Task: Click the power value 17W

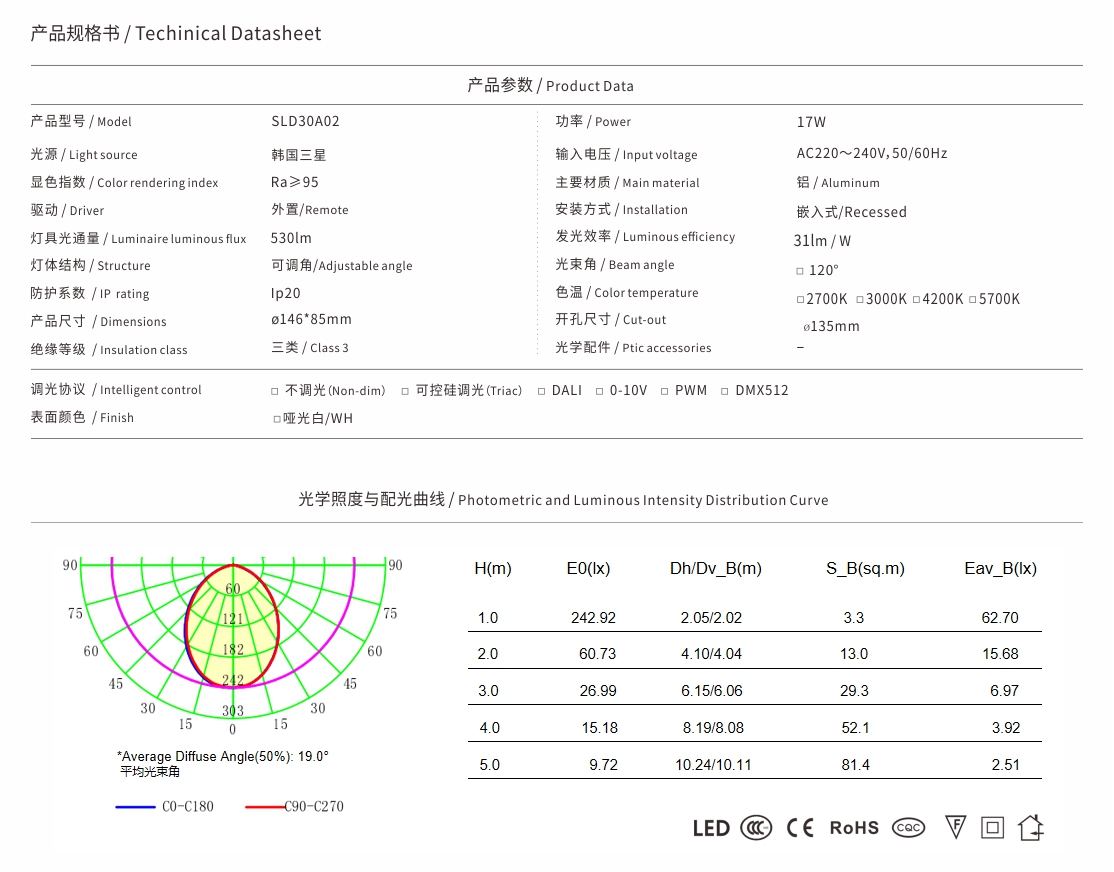Action: [x=811, y=122]
